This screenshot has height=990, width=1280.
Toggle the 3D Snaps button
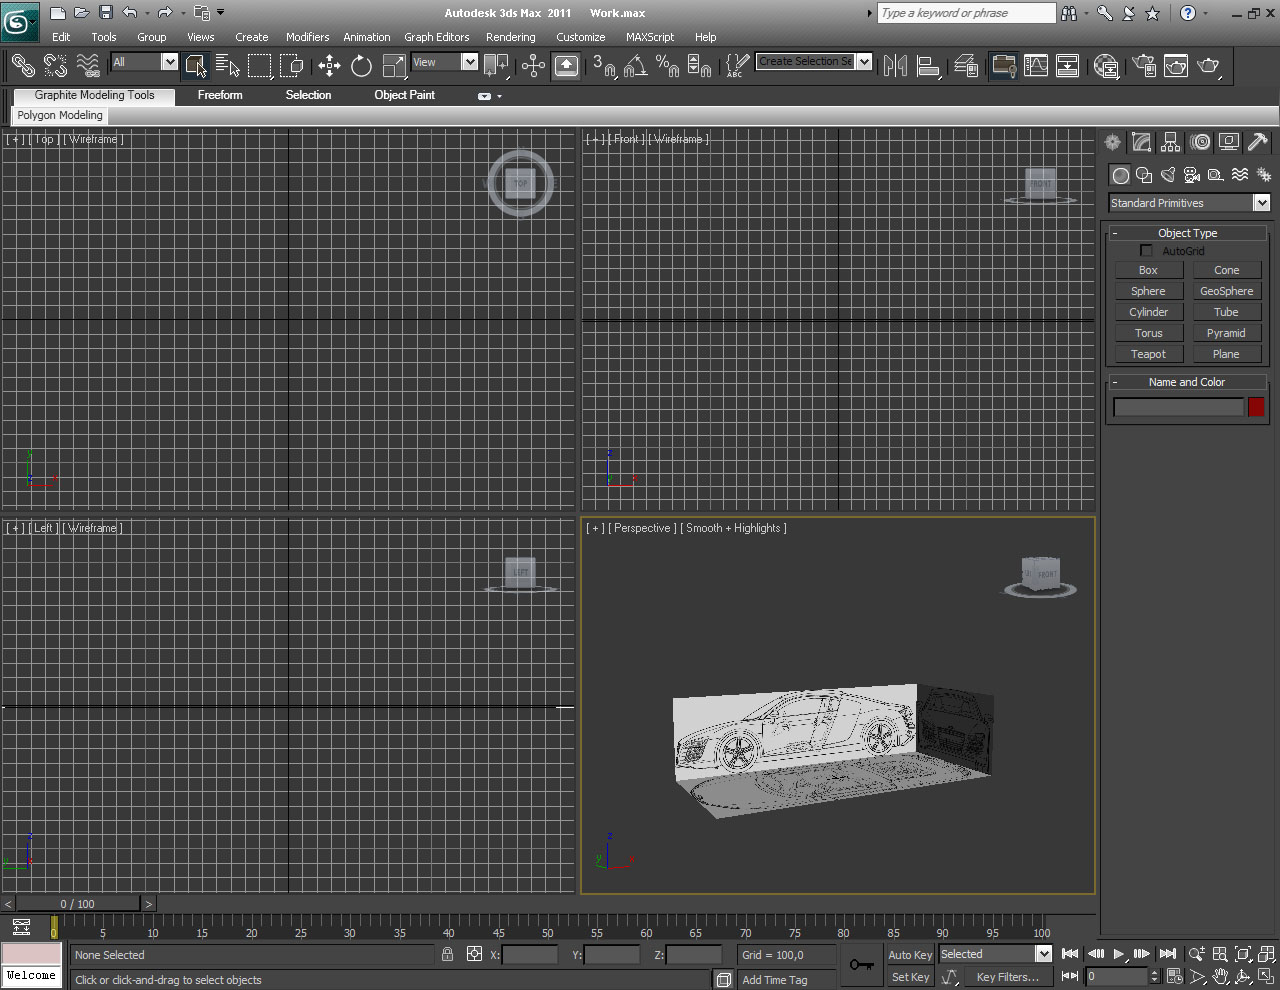point(603,66)
